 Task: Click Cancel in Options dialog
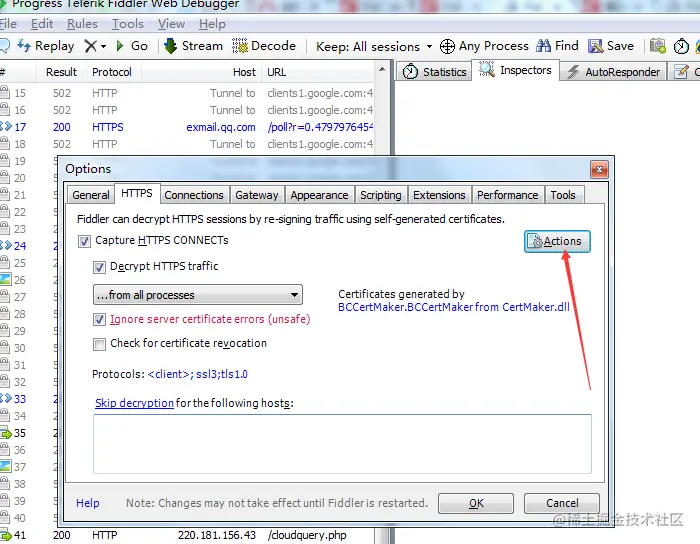562,503
